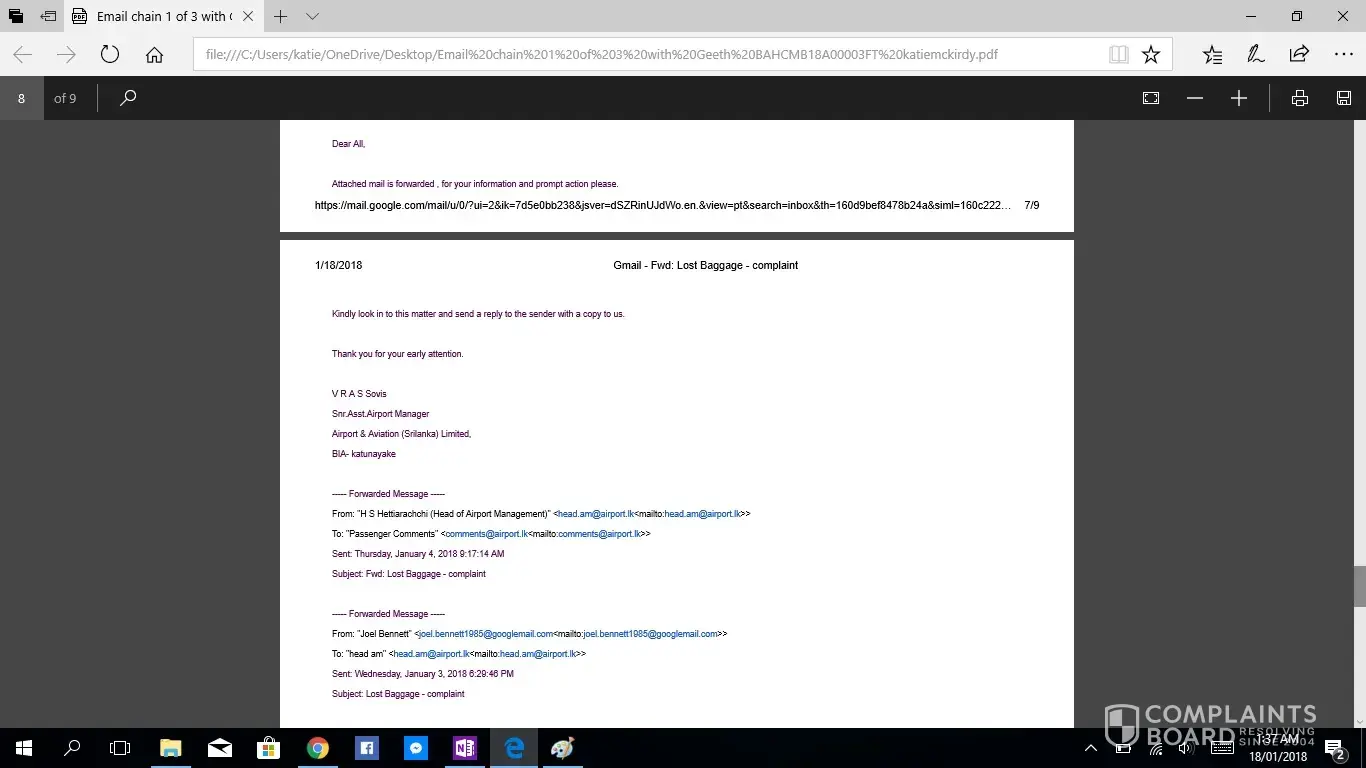Launch File Explorer from taskbar
This screenshot has width=1366, height=768.
click(171, 748)
